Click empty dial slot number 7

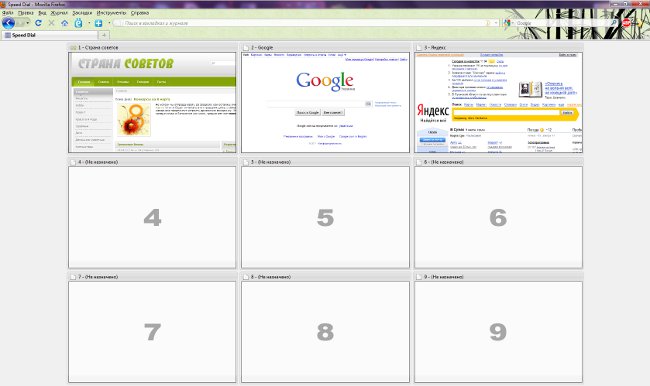(152, 332)
